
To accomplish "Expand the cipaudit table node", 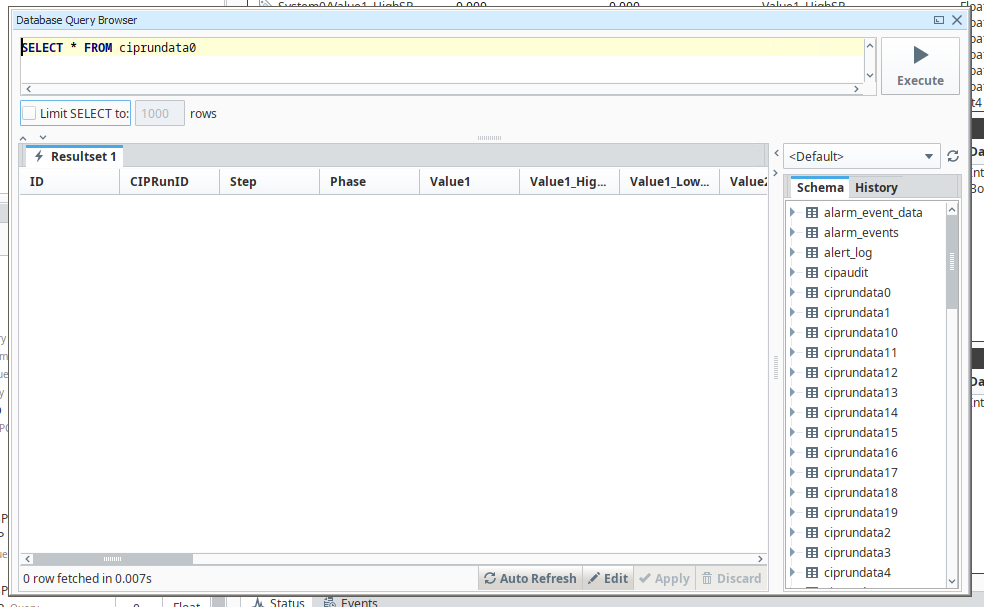I will point(793,272).
